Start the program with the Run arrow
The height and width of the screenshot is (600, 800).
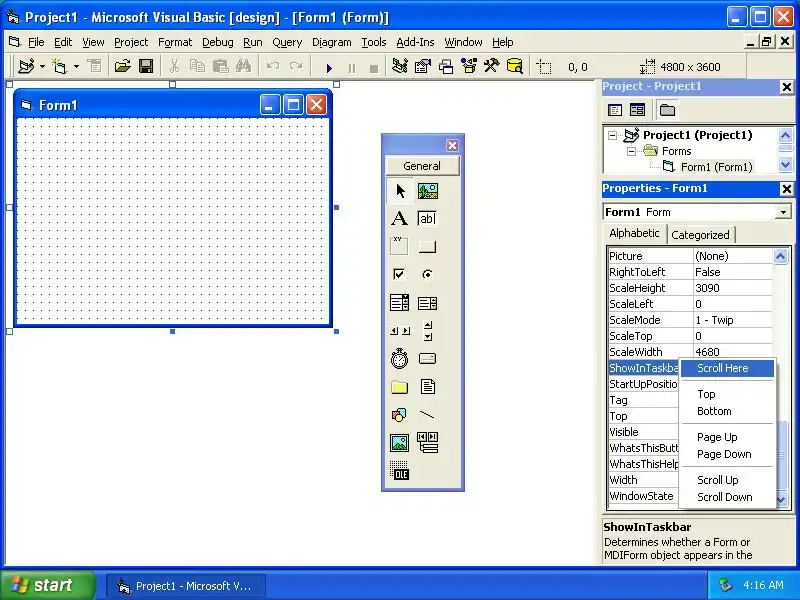(x=329, y=67)
